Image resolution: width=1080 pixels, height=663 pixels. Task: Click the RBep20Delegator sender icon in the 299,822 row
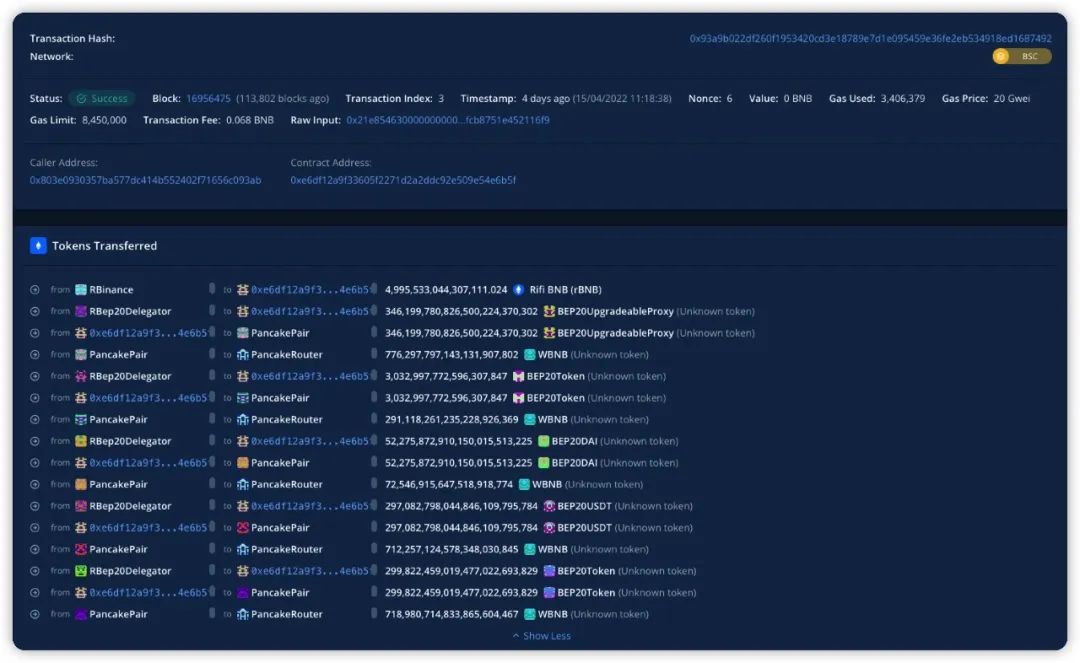click(81, 571)
